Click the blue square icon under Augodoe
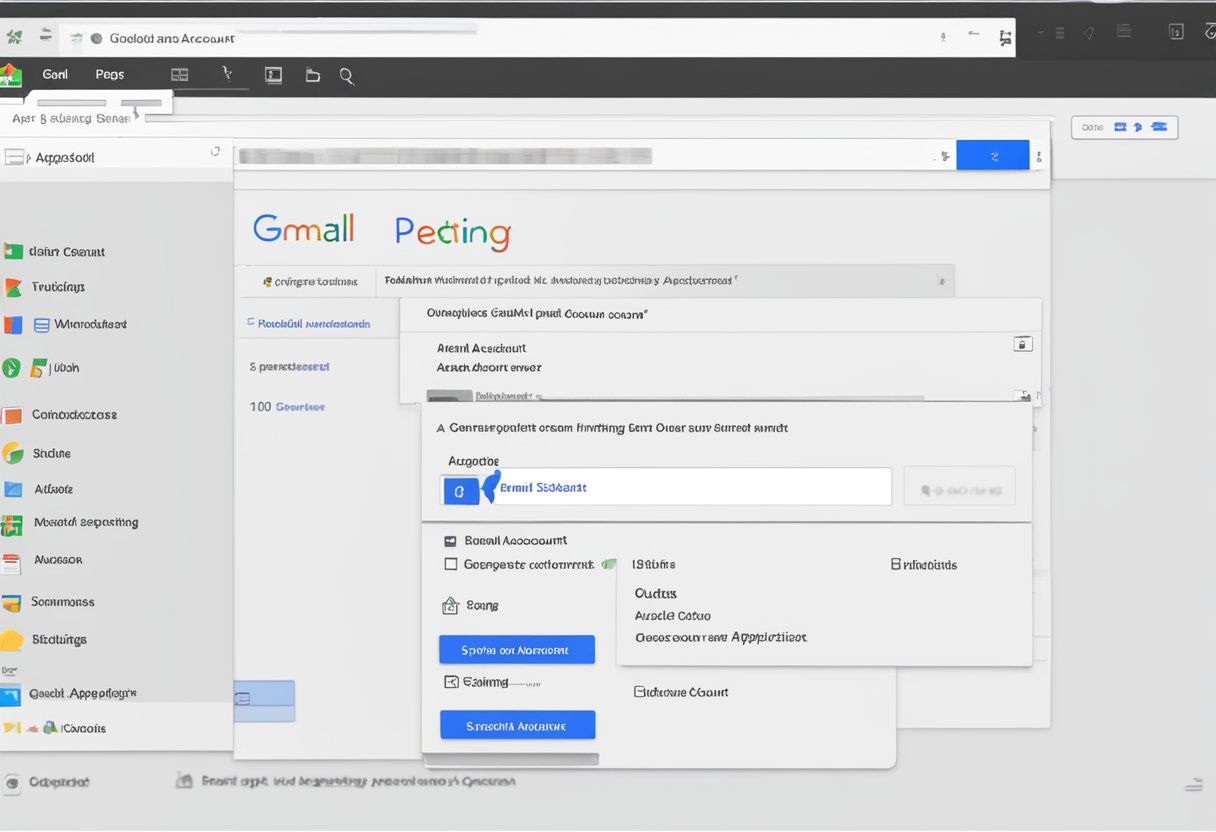This screenshot has height=832, width=1216. pyautogui.click(x=460, y=490)
